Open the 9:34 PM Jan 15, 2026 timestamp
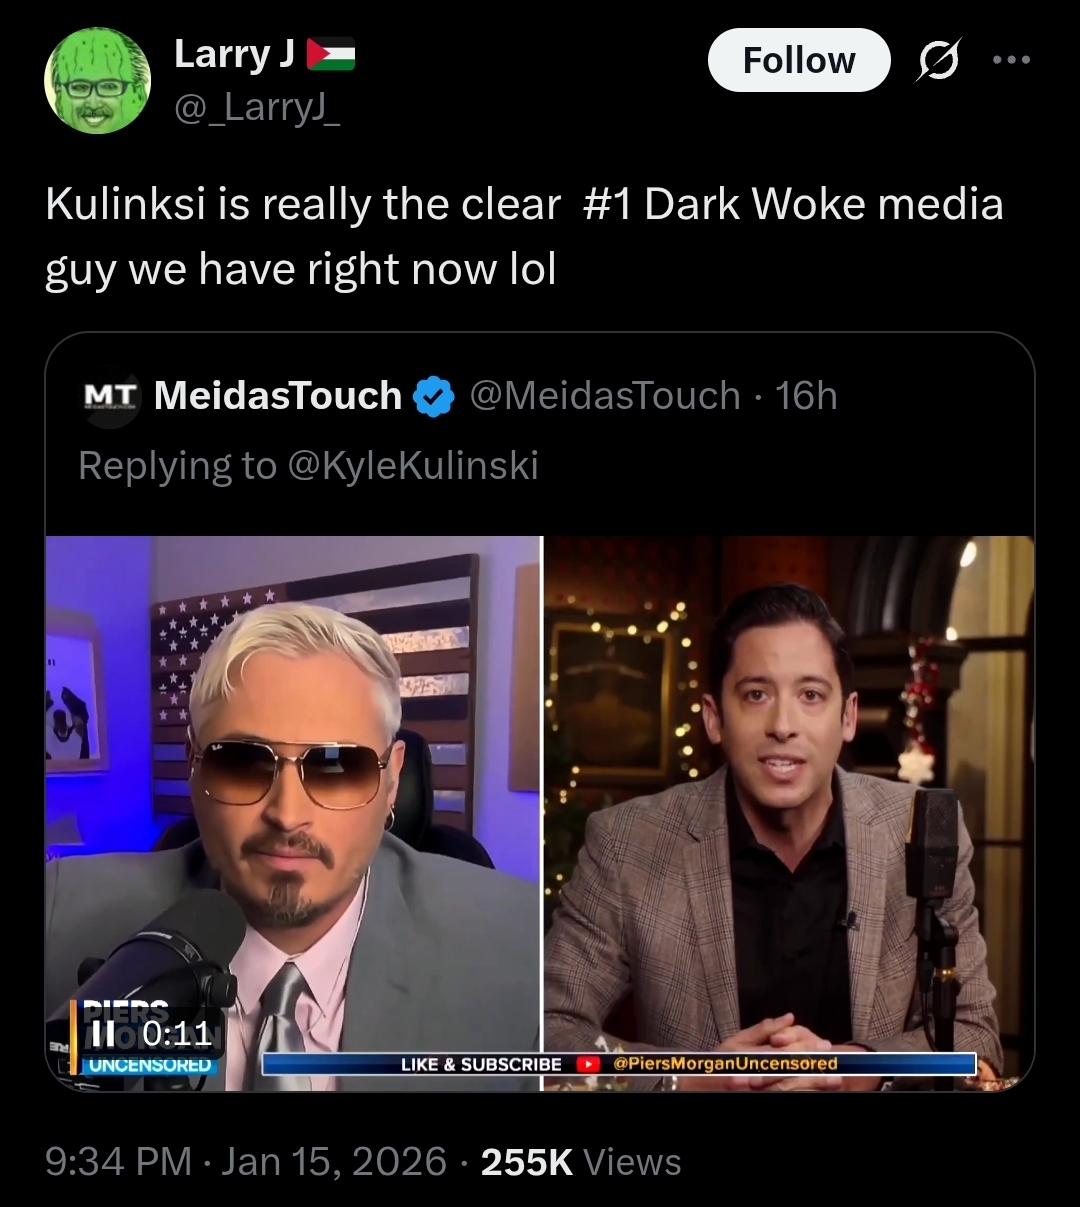The height and width of the screenshot is (1207, 1080). coord(246,1162)
